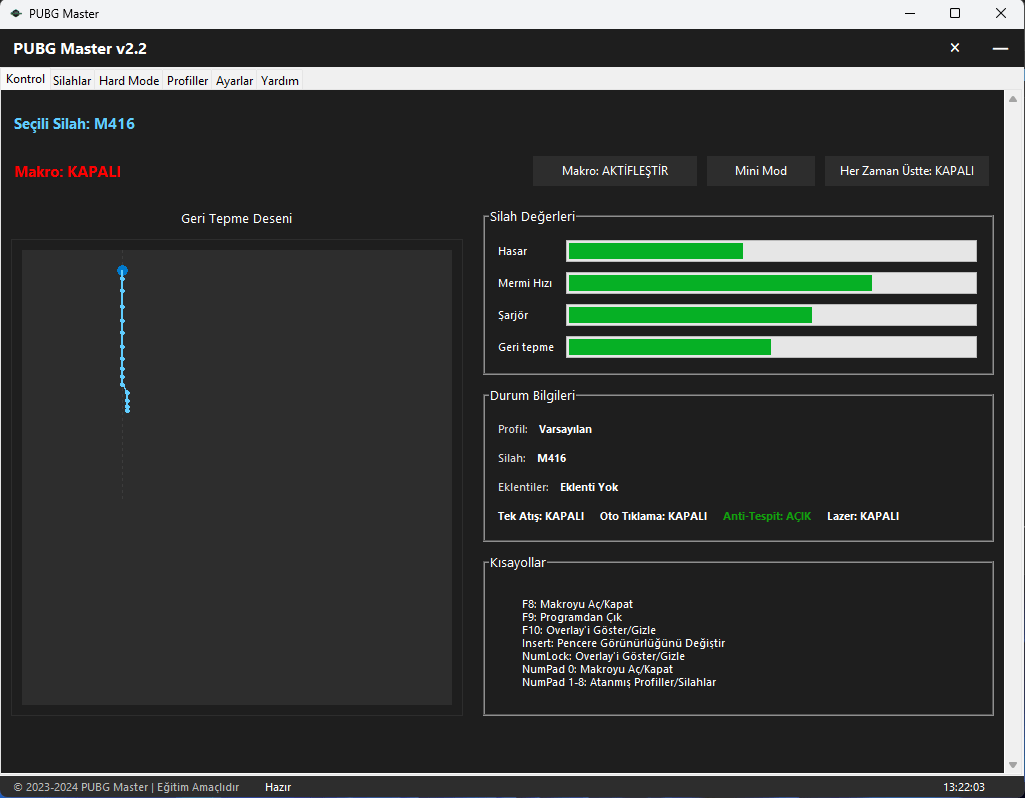1025x798 pixels.
Task: Show the Yardım tab
Action: [x=280, y=80]
